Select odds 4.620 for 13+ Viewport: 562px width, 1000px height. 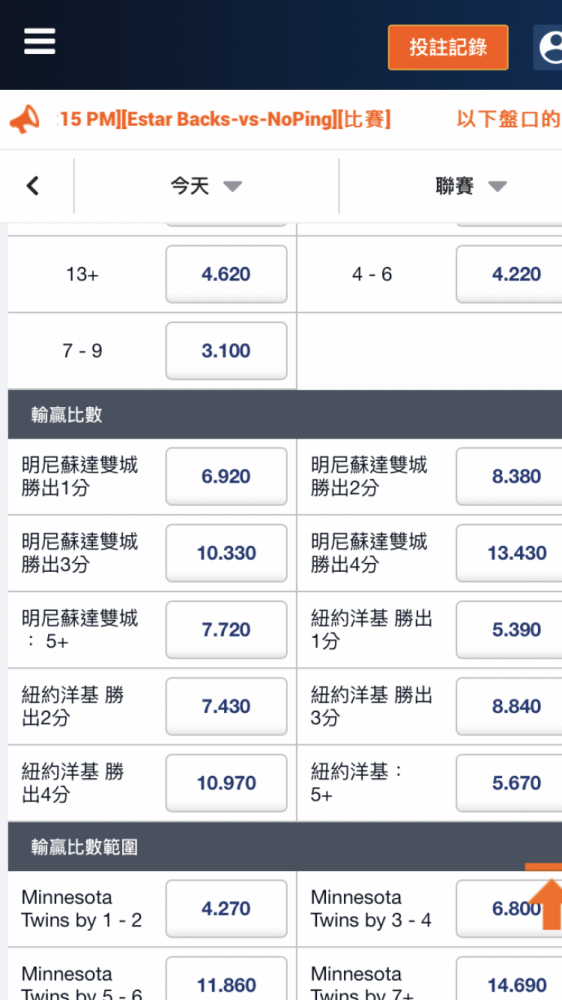[226, 274]
